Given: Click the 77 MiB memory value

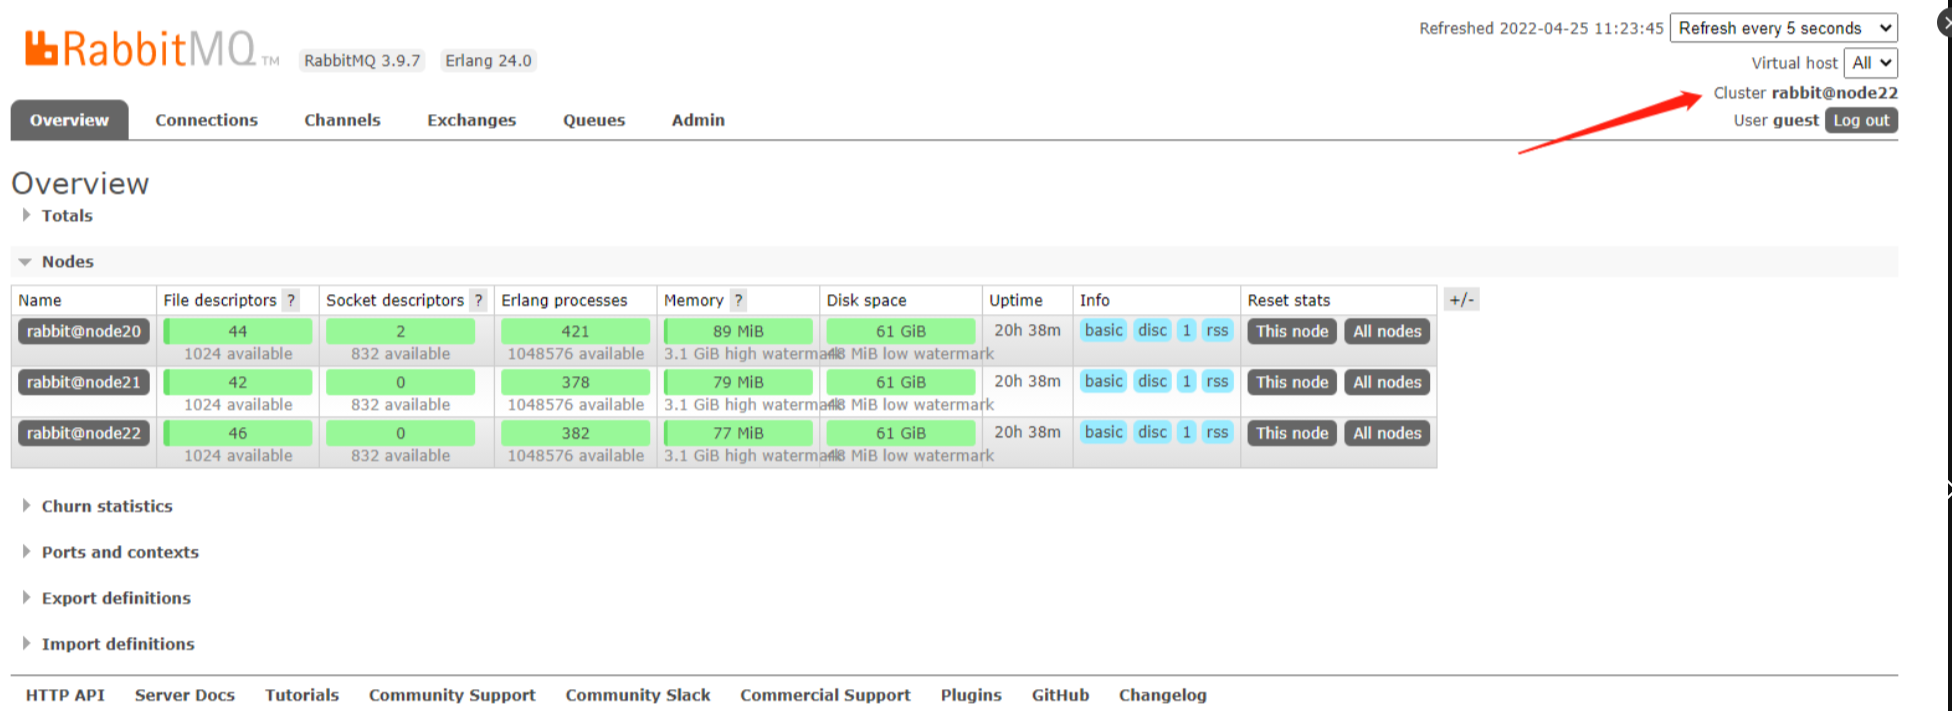Looking at the screenshot, I should click(x=738, y=433).
